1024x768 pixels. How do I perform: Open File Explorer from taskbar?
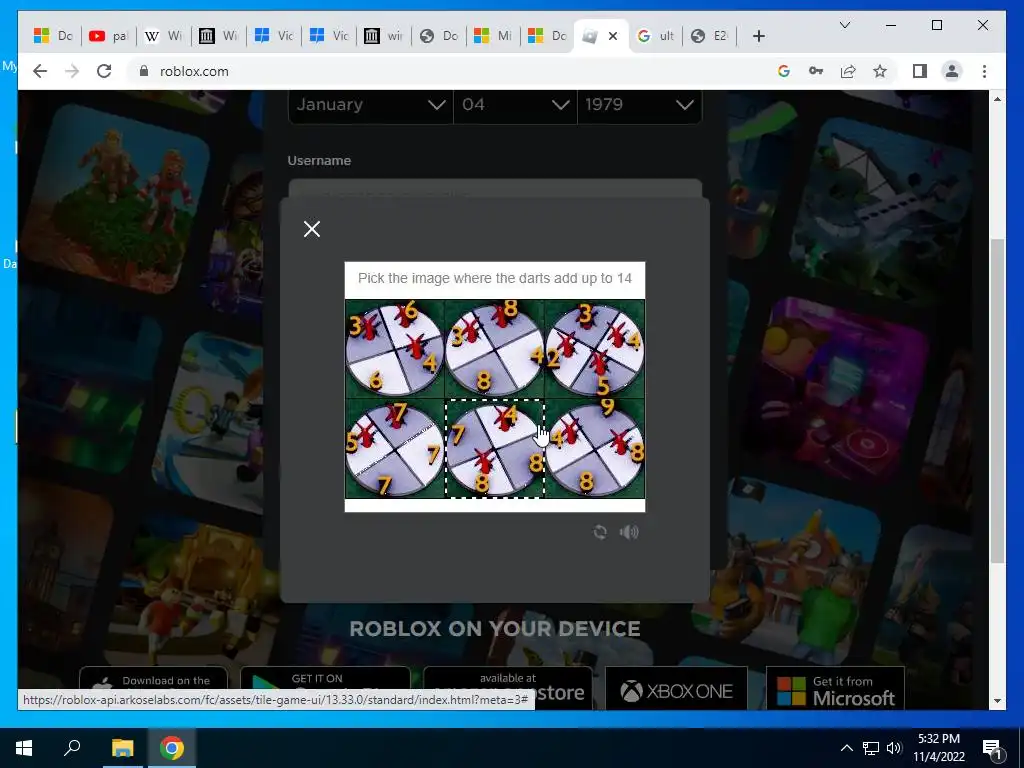pos(122,748)
